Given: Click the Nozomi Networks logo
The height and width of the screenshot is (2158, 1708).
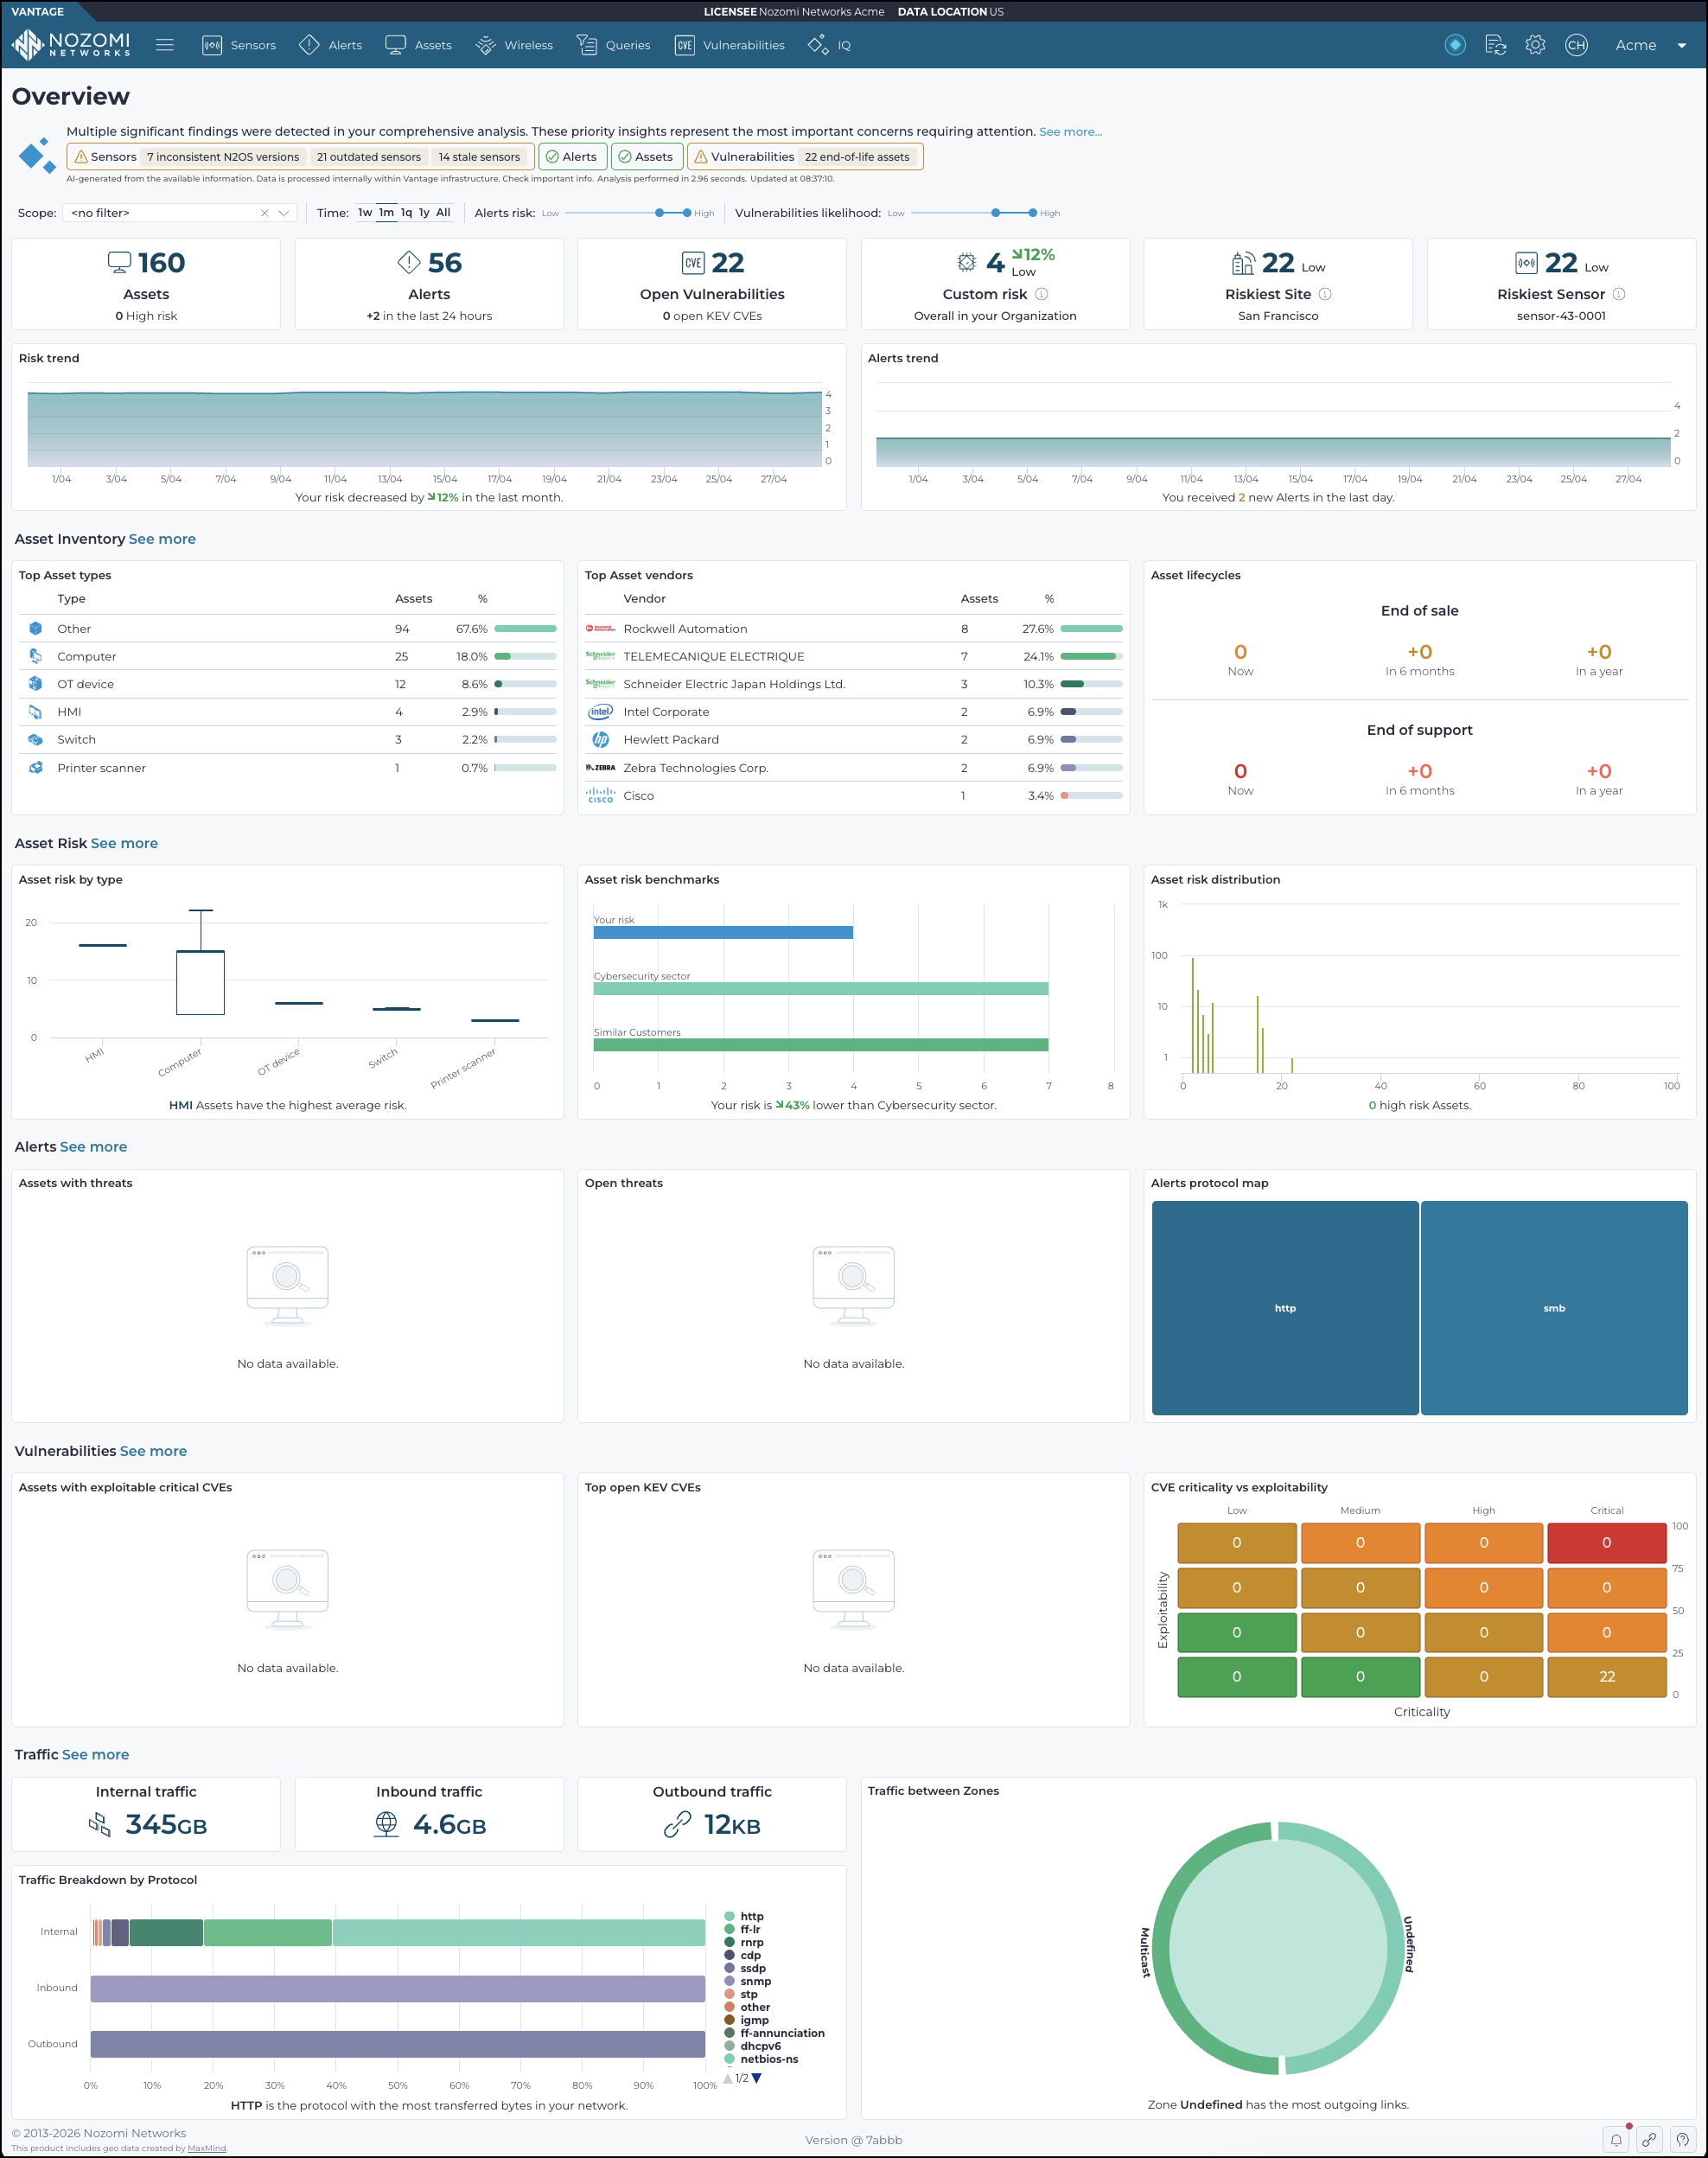Looking at the screenshot, I should click(x=70, y=45).
